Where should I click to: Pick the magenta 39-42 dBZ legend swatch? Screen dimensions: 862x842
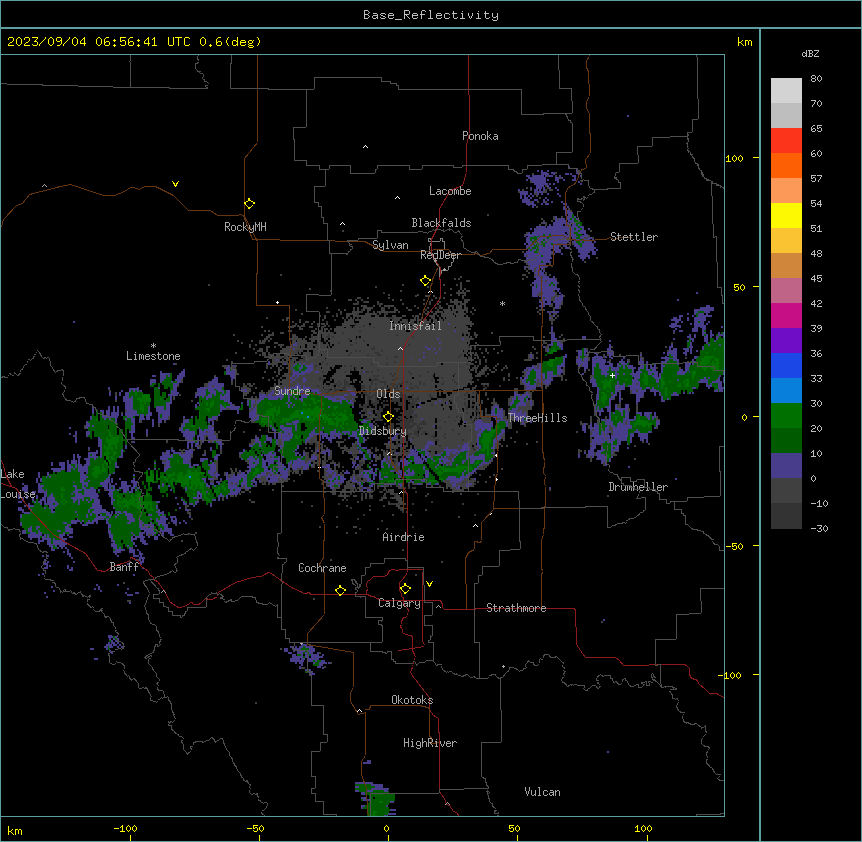pyautogui.click(x=786, y=315)
